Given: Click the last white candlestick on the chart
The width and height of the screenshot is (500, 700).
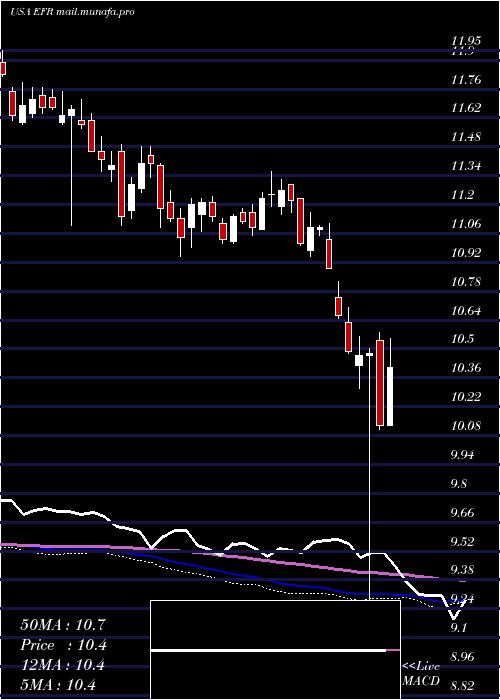Looking at the screenshot, I should [390, 396].
